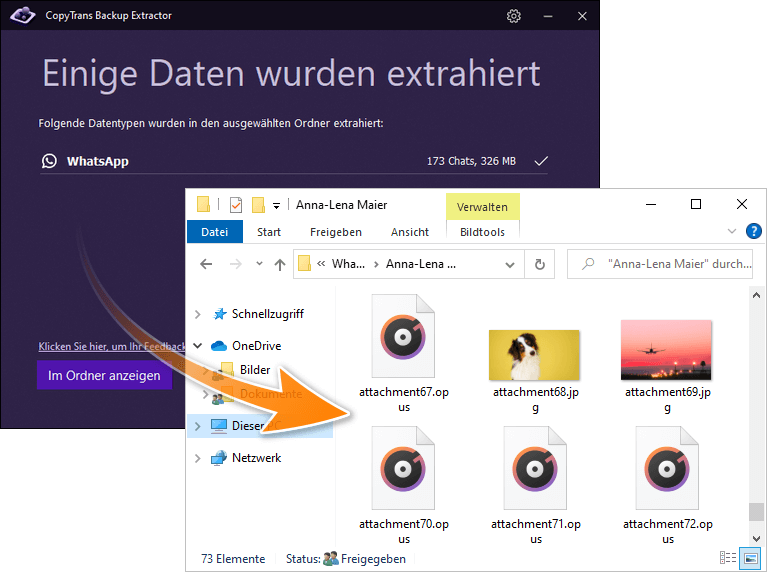
Task: Click the Netzwerk network icon
Action: pyautogui.click(x=219, y=458)
